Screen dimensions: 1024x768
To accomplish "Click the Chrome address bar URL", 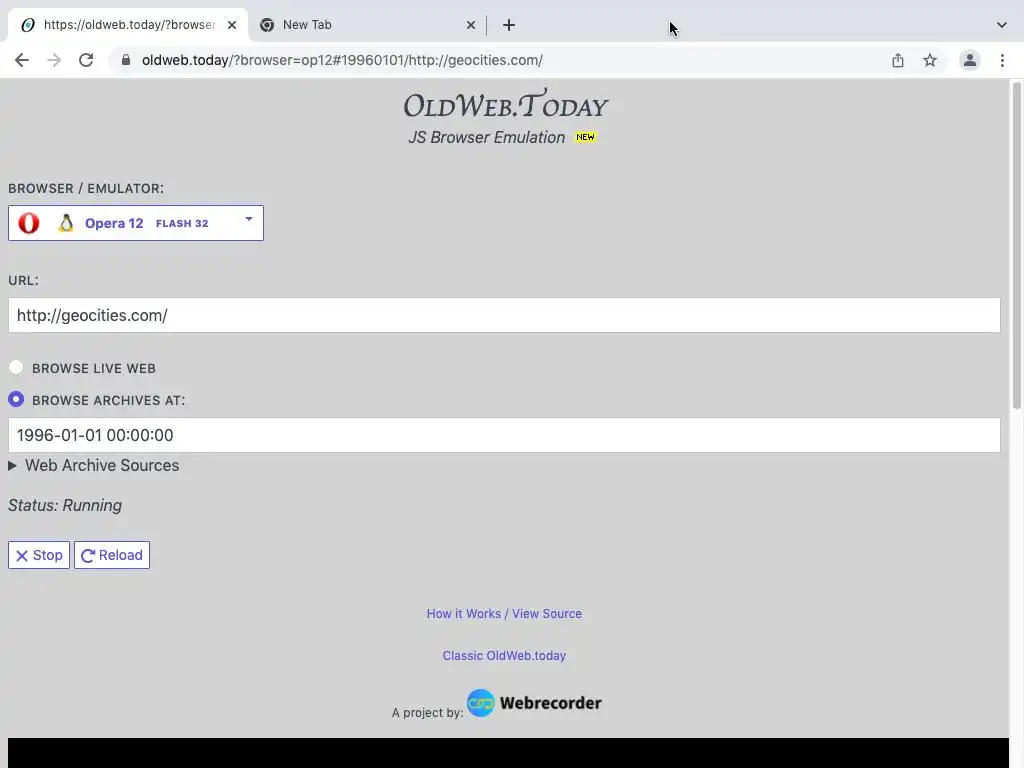I will point(342,60).
